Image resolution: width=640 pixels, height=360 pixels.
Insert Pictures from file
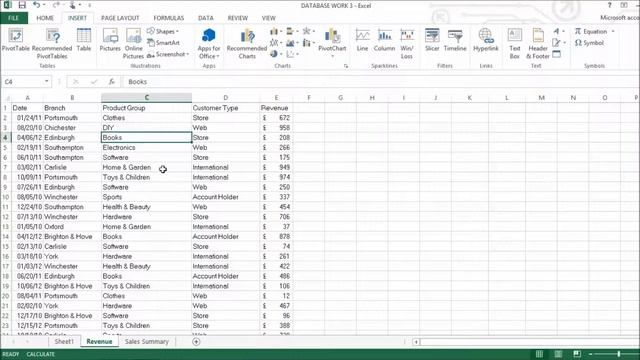tap(110, 40)
